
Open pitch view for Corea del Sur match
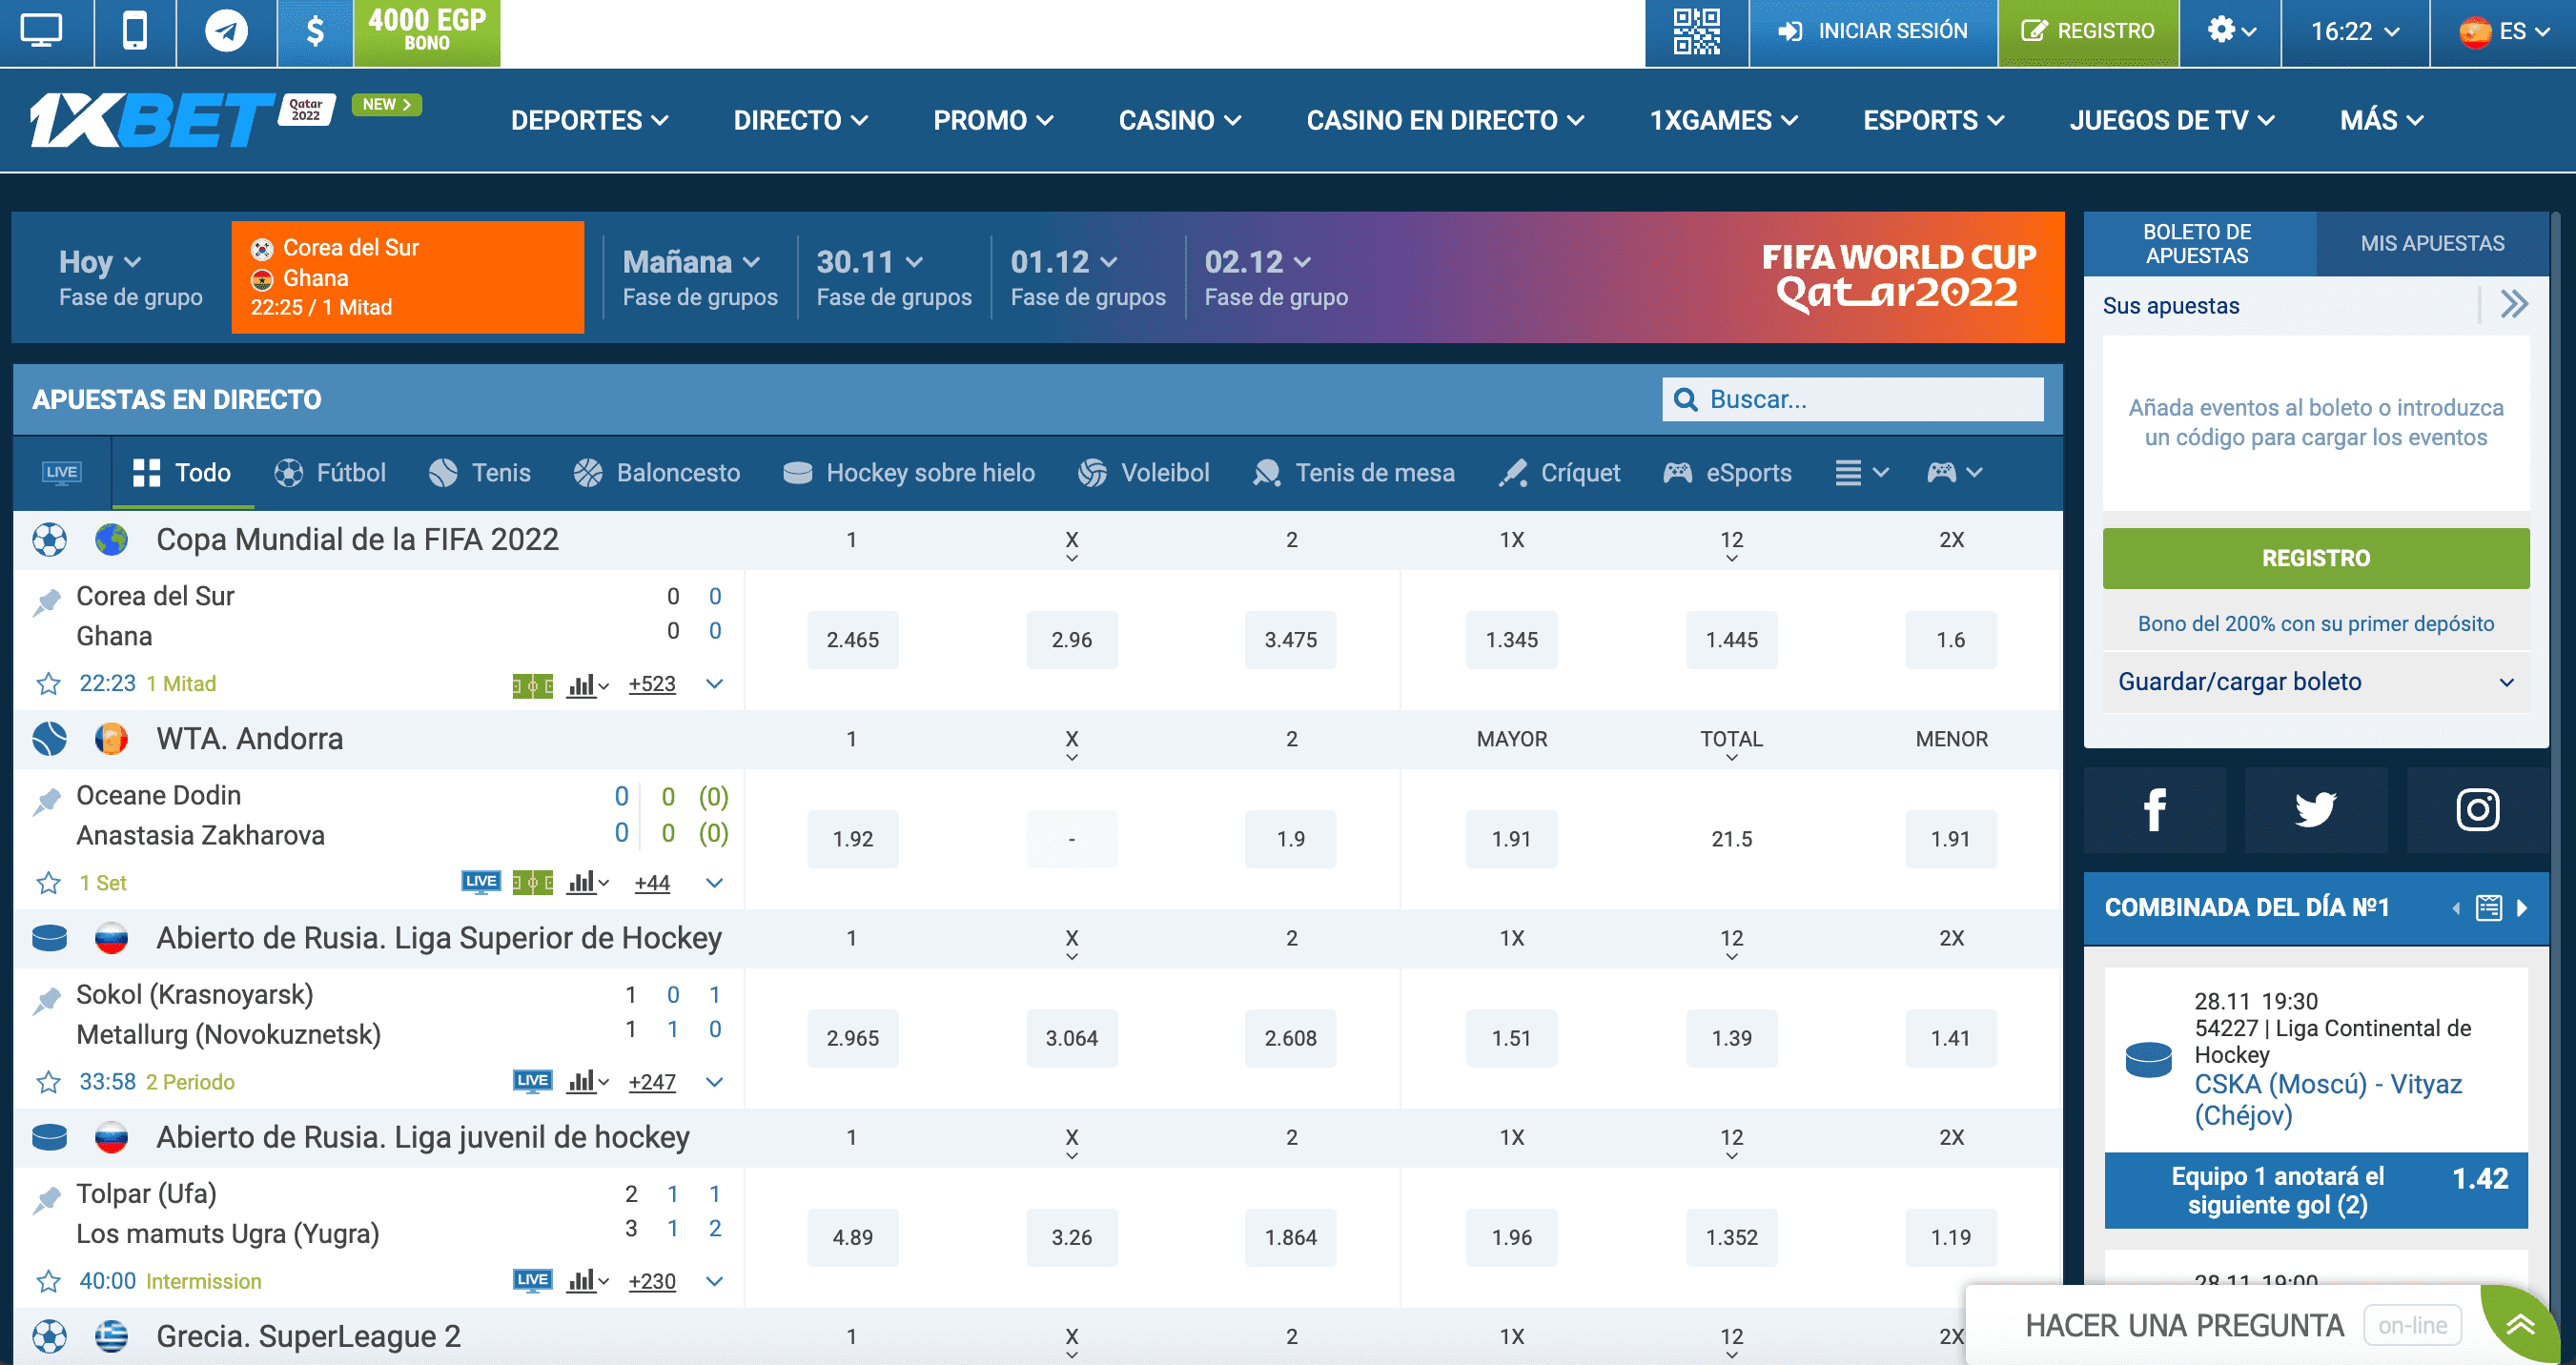click(x=532, y=686)
